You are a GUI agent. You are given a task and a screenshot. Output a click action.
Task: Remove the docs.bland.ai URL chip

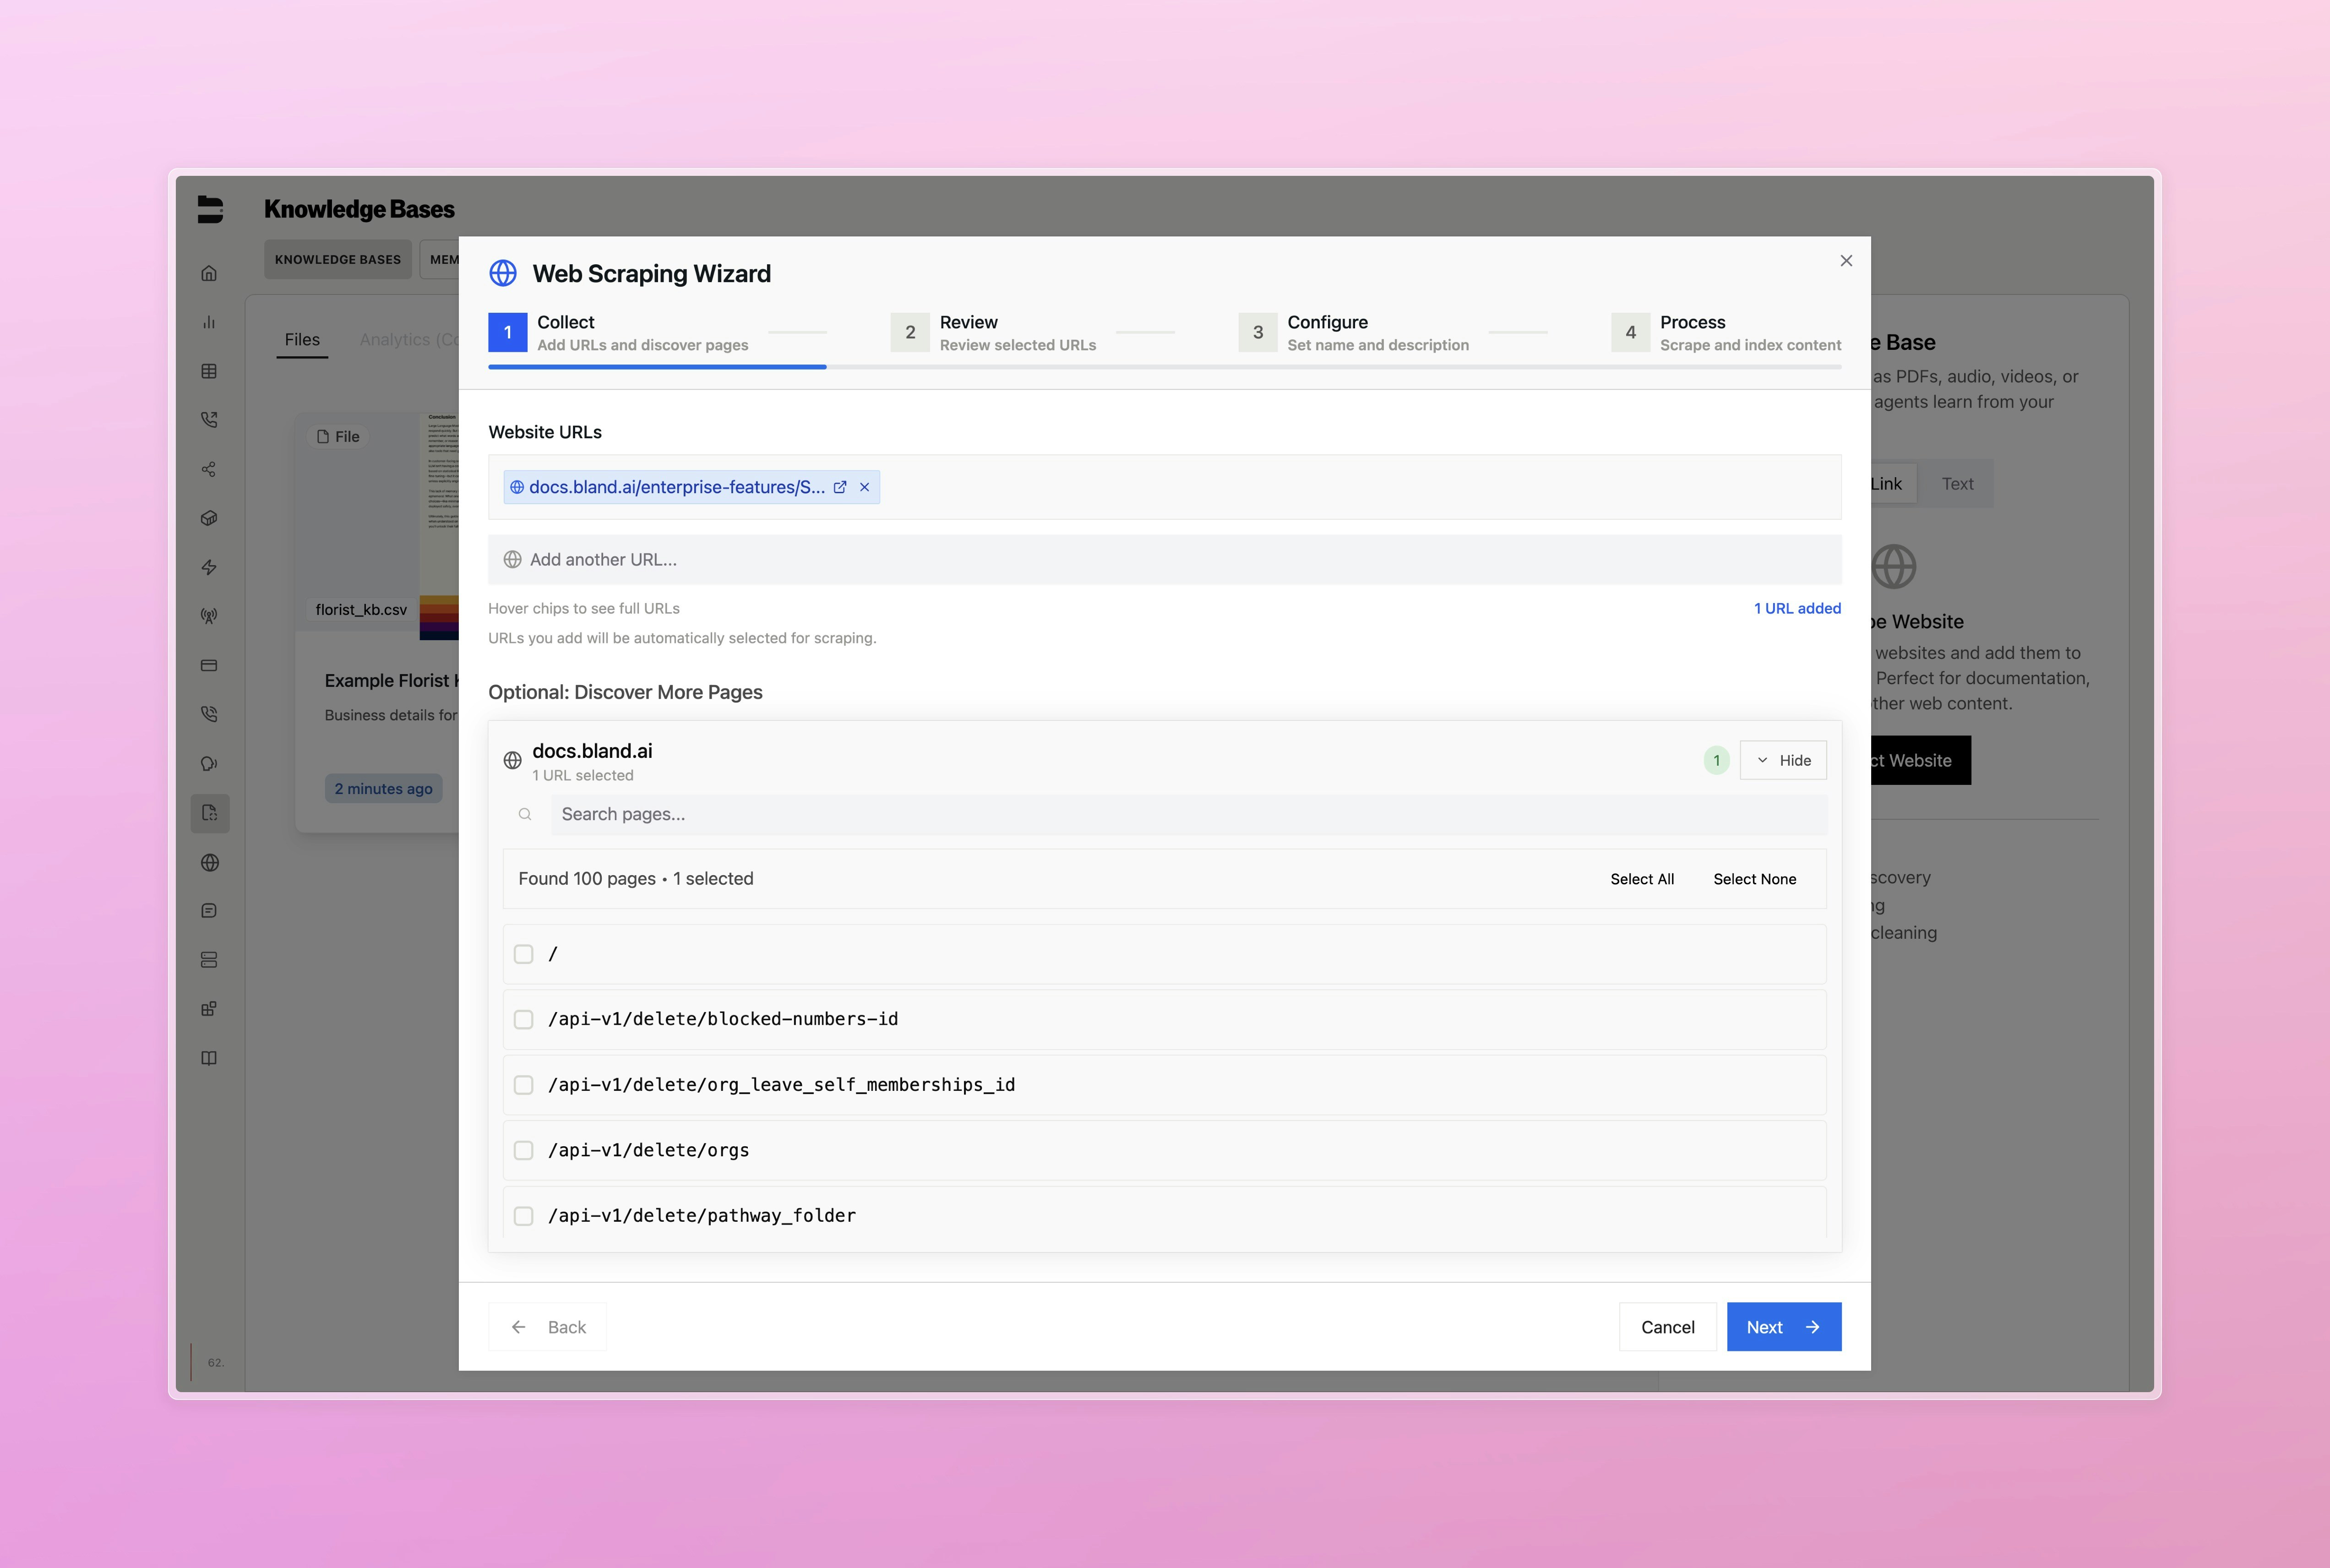point(864,487)
